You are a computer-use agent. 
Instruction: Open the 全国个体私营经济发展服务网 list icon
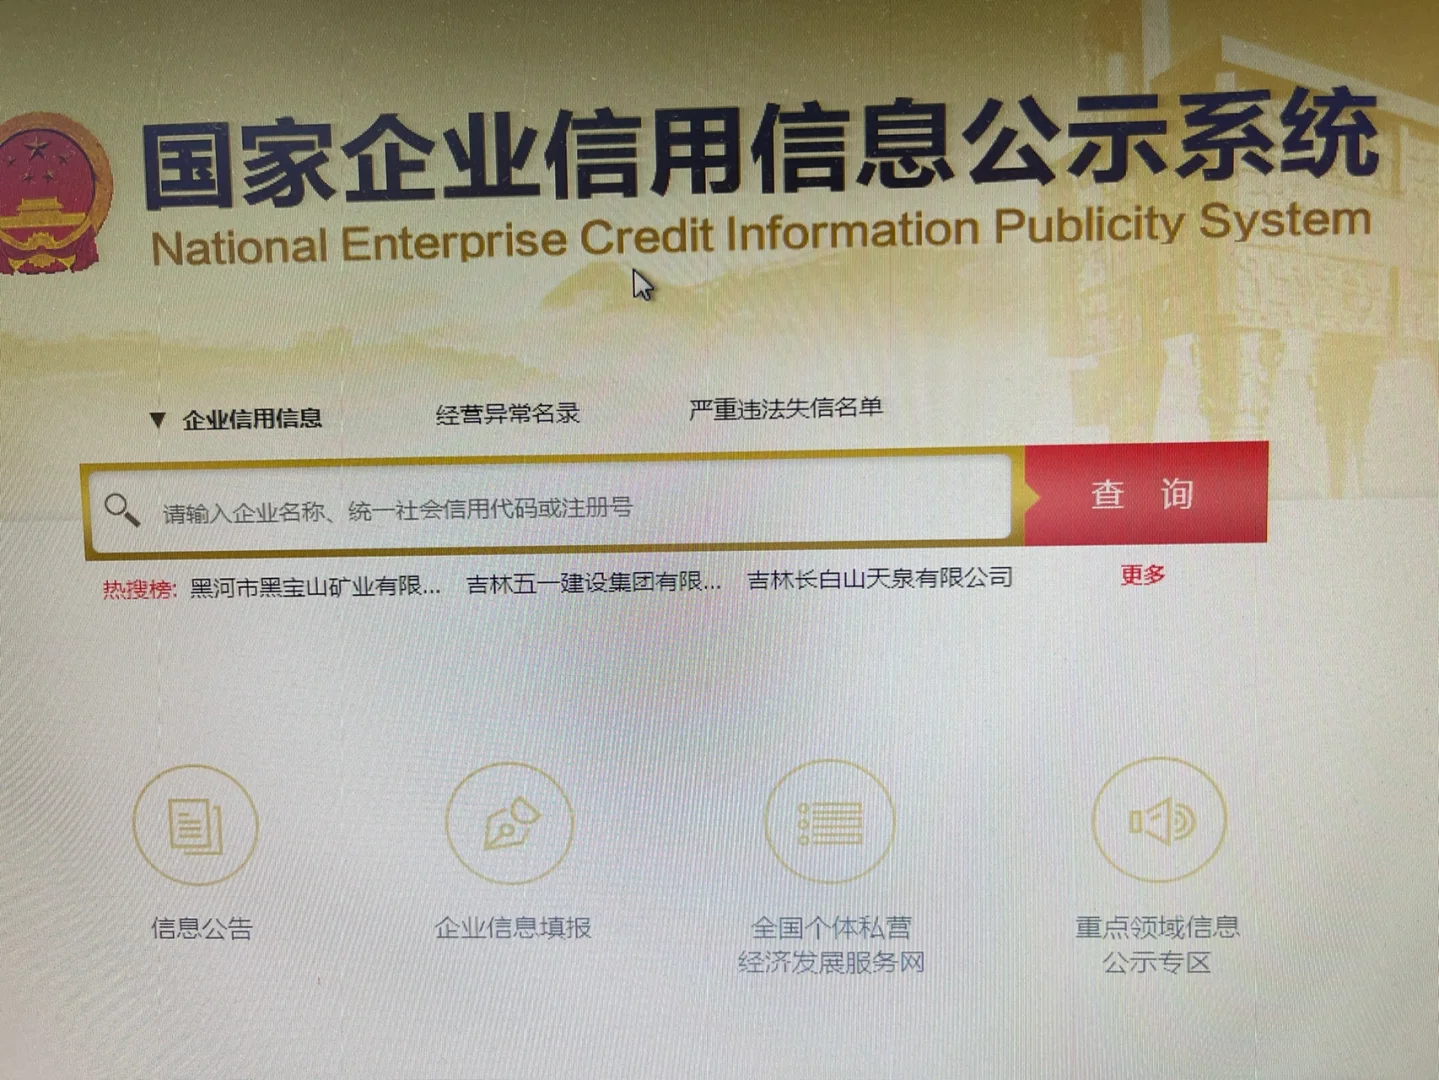click(830, 822)
